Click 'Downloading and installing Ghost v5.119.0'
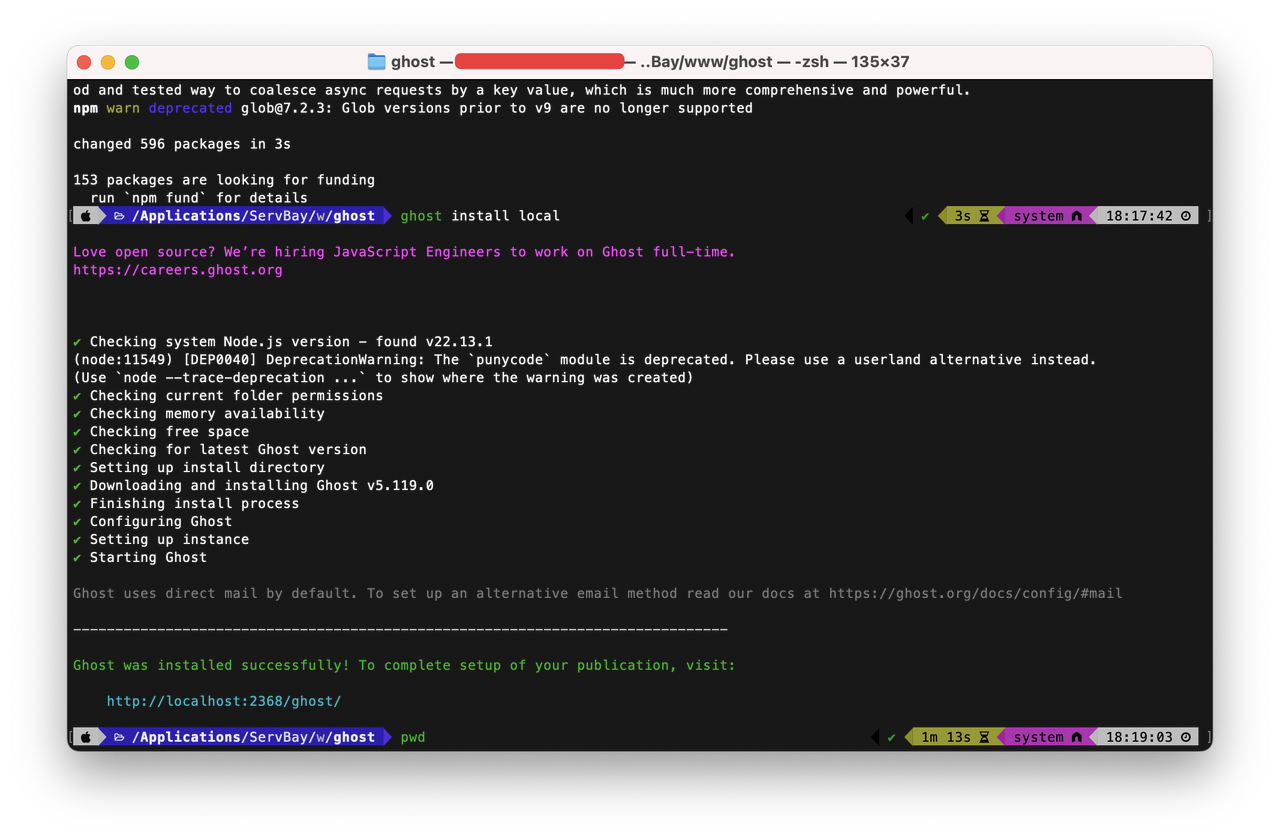 pos(262,486)
